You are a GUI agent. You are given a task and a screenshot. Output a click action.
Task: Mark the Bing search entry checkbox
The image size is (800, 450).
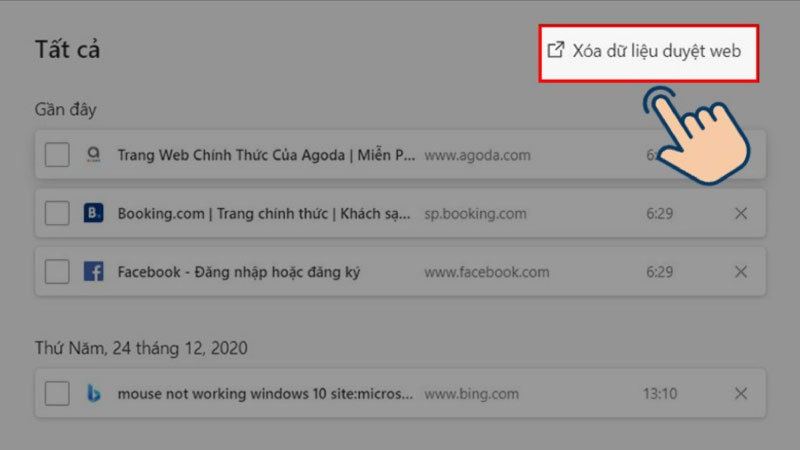click(57, 393)
